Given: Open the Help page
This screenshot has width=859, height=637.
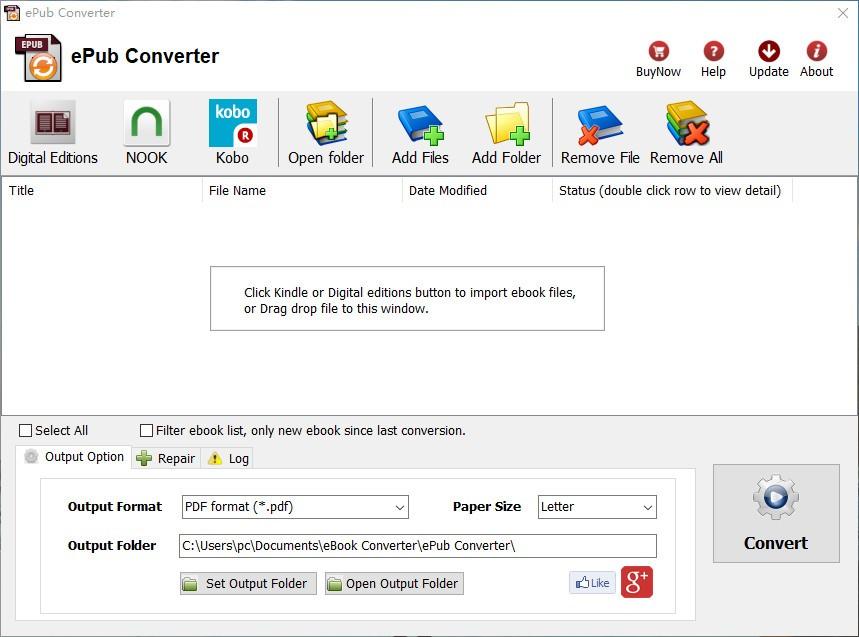Looking at the screenshot, I should (x=713, y=59).
